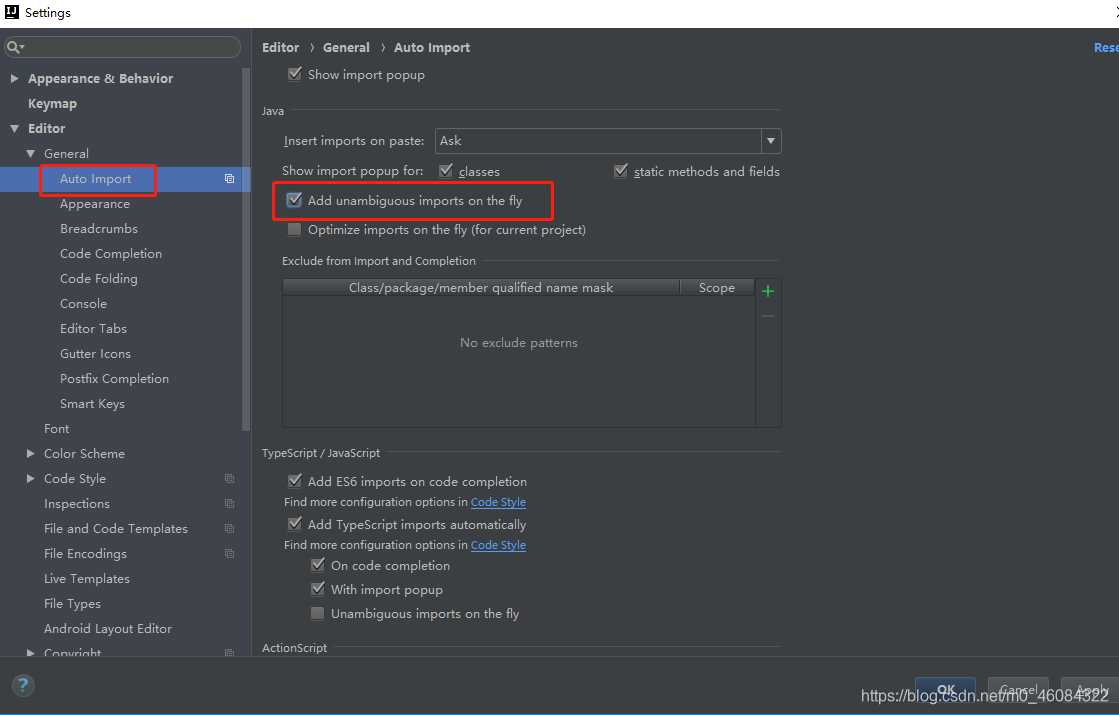Open Code Folding settings
The width and height of the screenshot is (1119, 715).
(98, 278)
